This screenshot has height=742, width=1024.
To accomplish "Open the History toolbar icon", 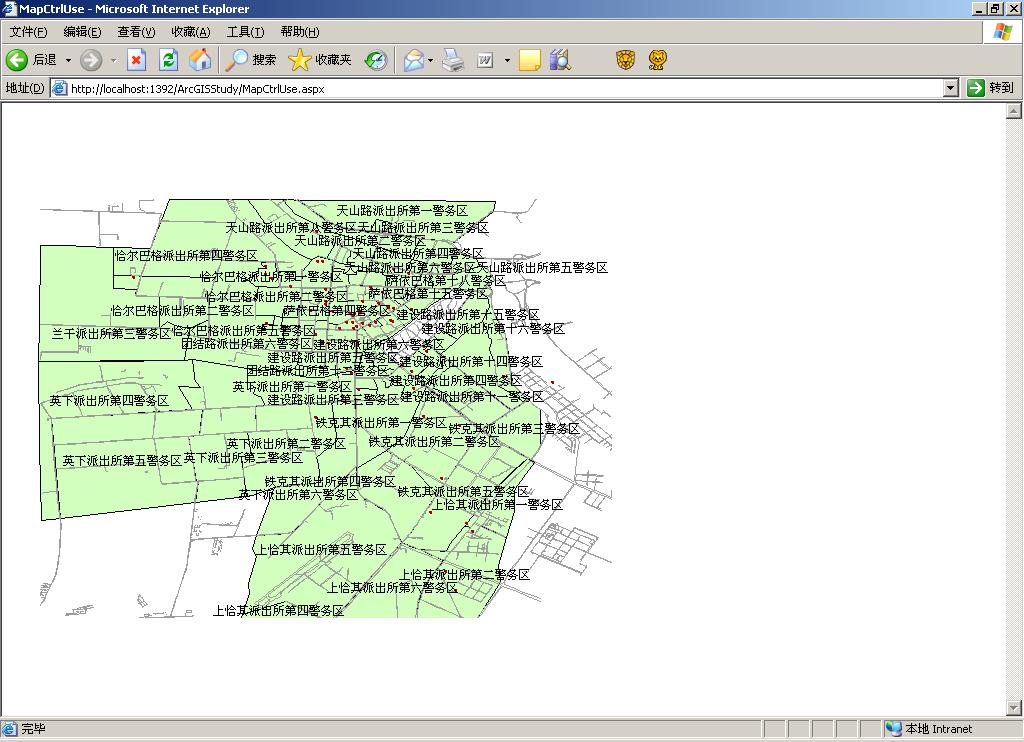I will coord(376,60).
